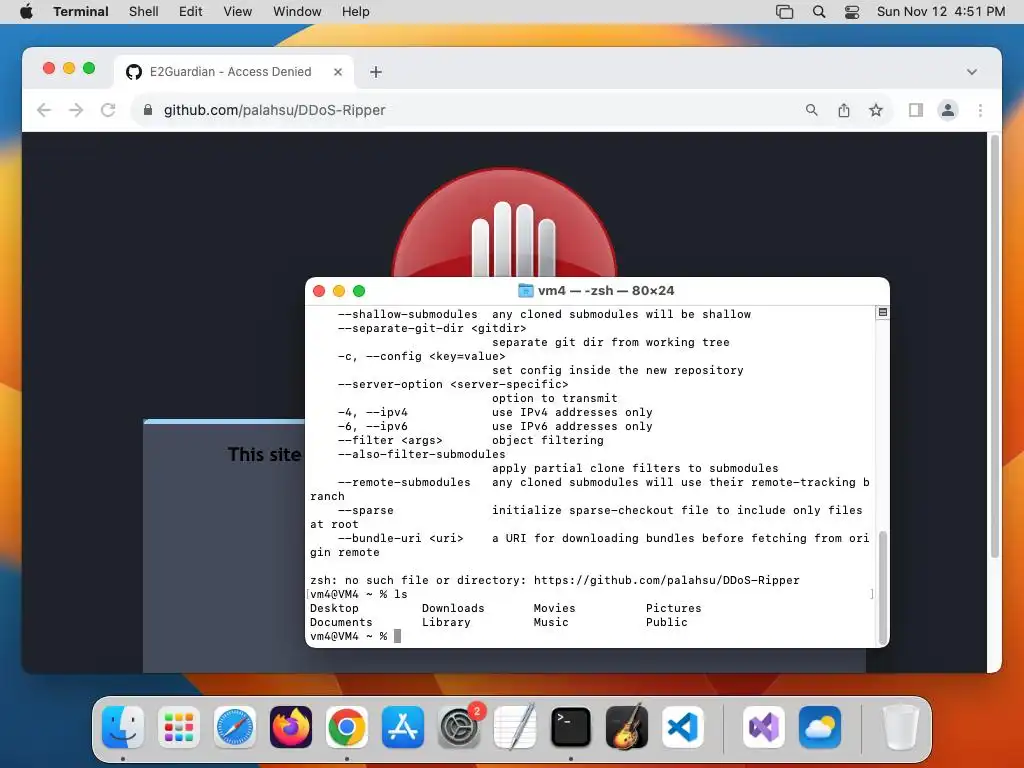Open the Chrome profile avatar
The height and width of the screenshot is (768, 1024).
click(x=948, y=110)
